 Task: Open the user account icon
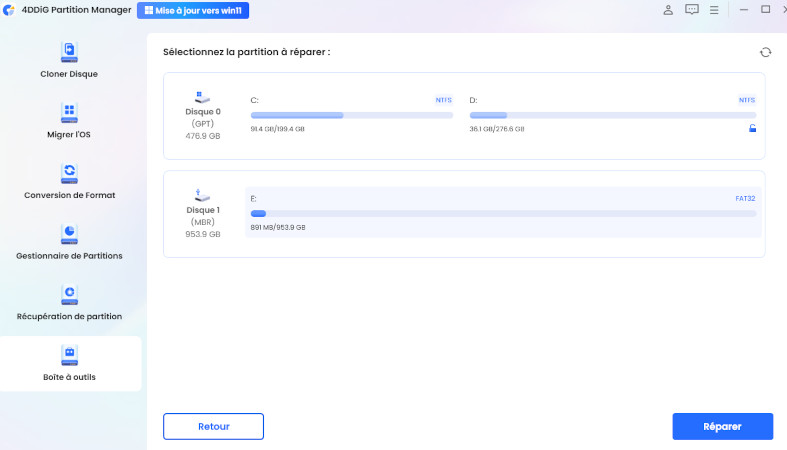(x=668, y=10)
